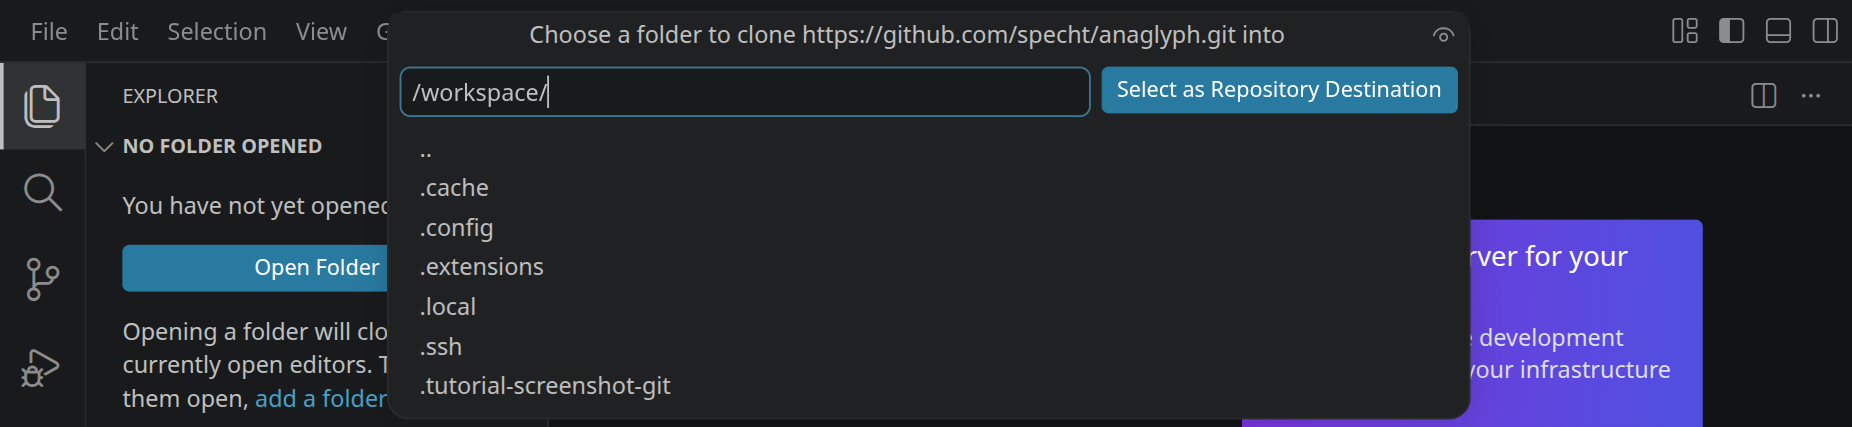1852x427 pixels.
Task: Open the Explorer view in activity bar
Action: click(42, 106)
